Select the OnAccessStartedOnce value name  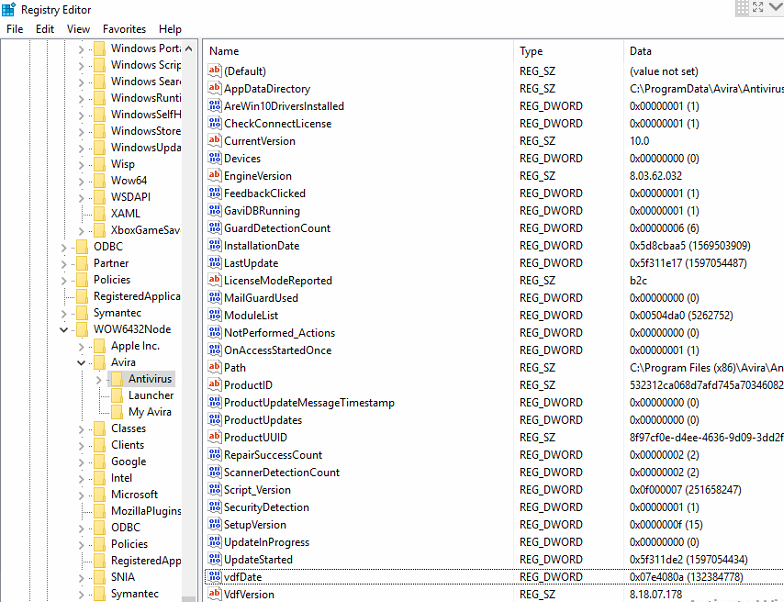278,350
